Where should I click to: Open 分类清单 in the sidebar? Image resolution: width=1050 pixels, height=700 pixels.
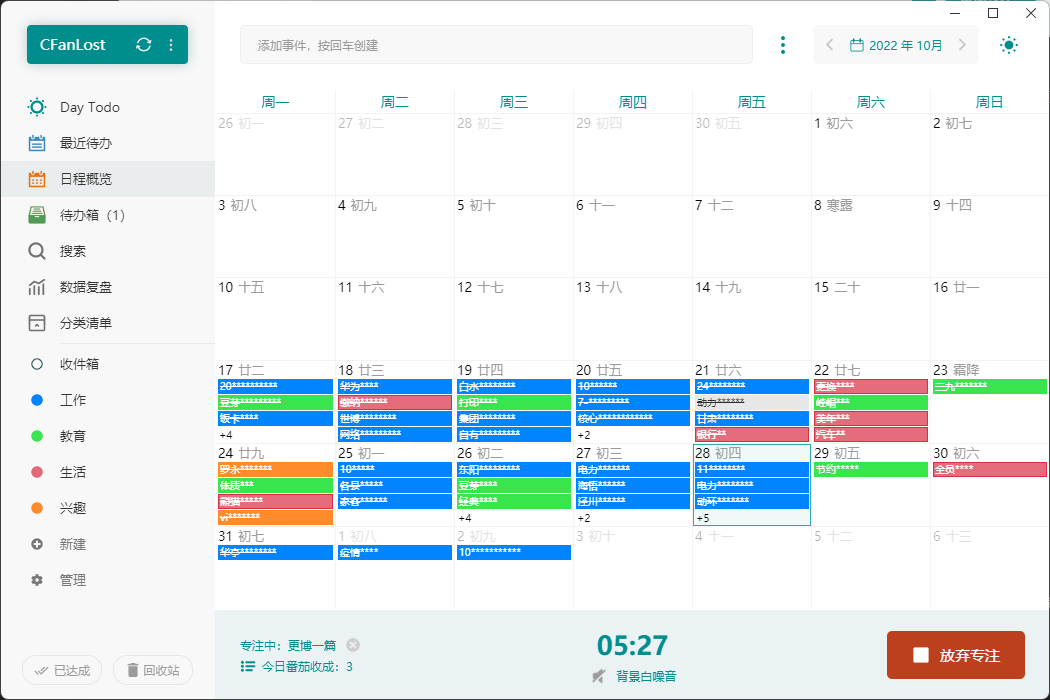108,324
